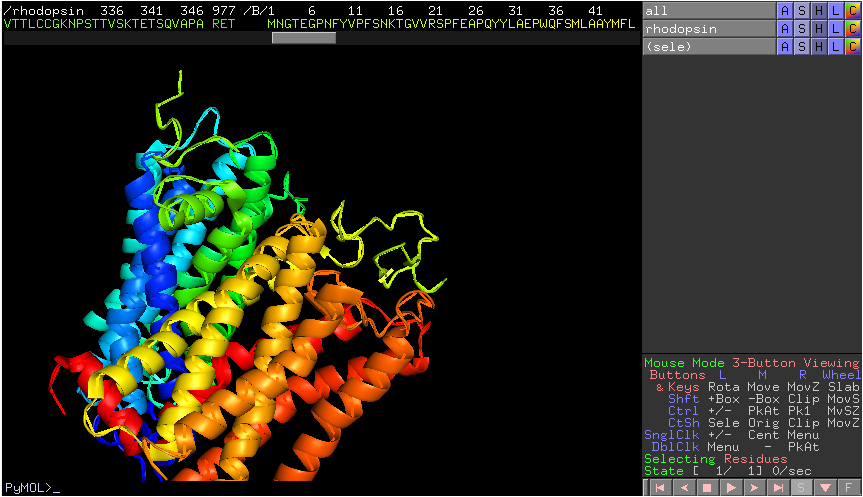Viewport: 863px width, 497px height.
Task: Toggle the (sele) selection on or off
Action: pyautogui.click(x=709, y=47)
